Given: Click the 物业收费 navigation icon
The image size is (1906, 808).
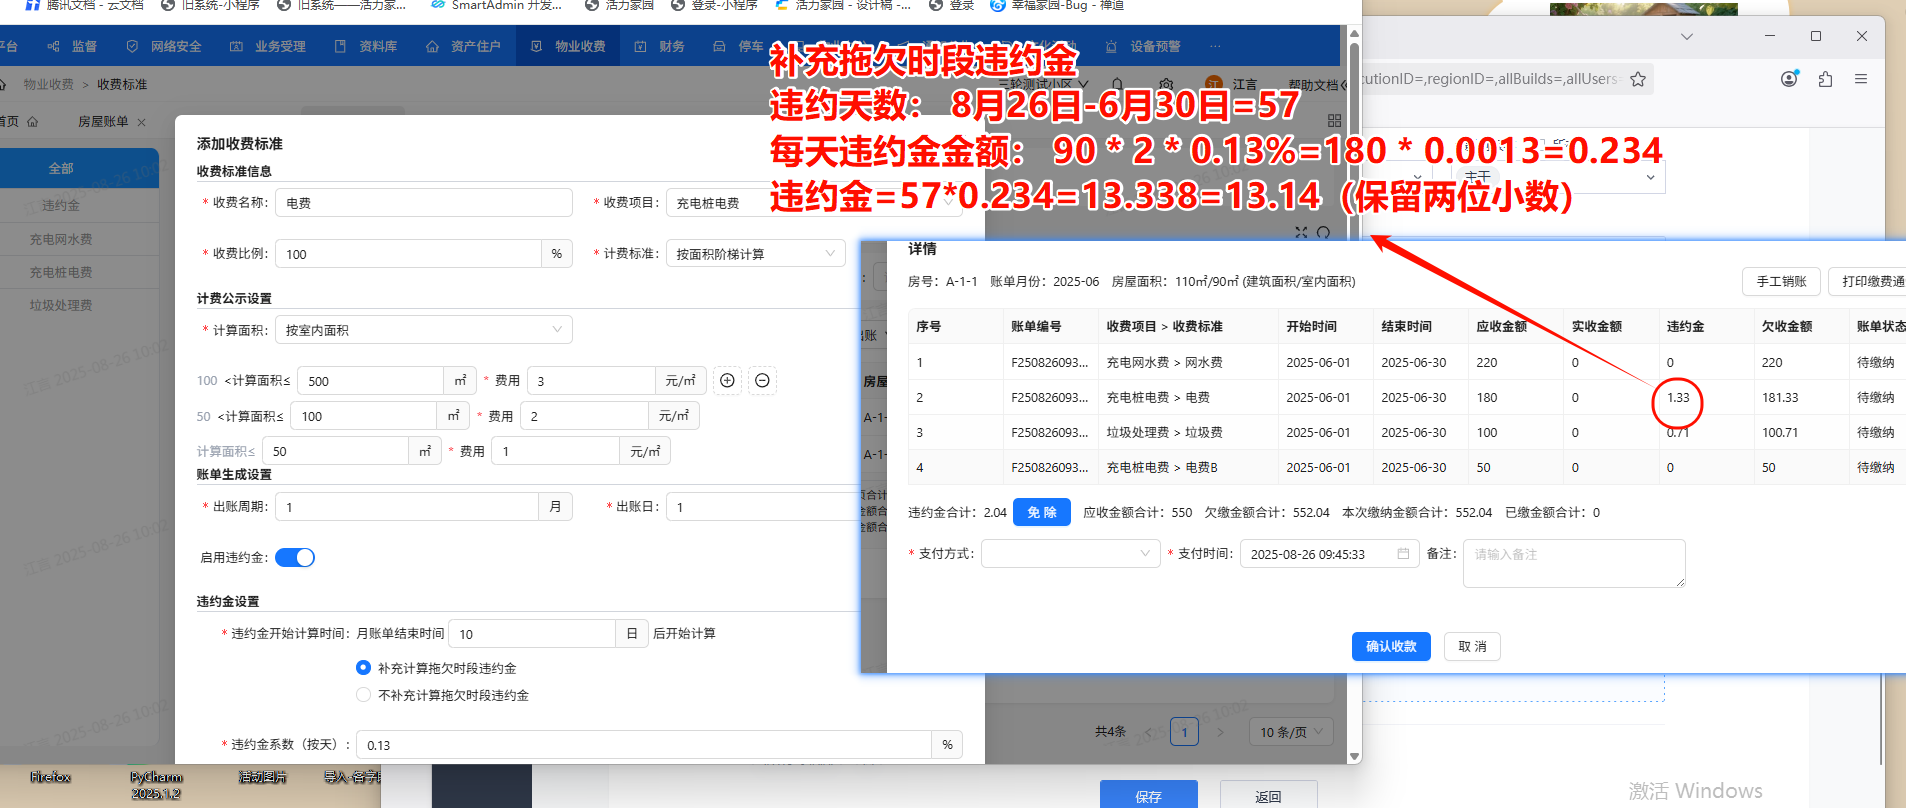Looking at the screenshot, I should click(x=536, y=46).
